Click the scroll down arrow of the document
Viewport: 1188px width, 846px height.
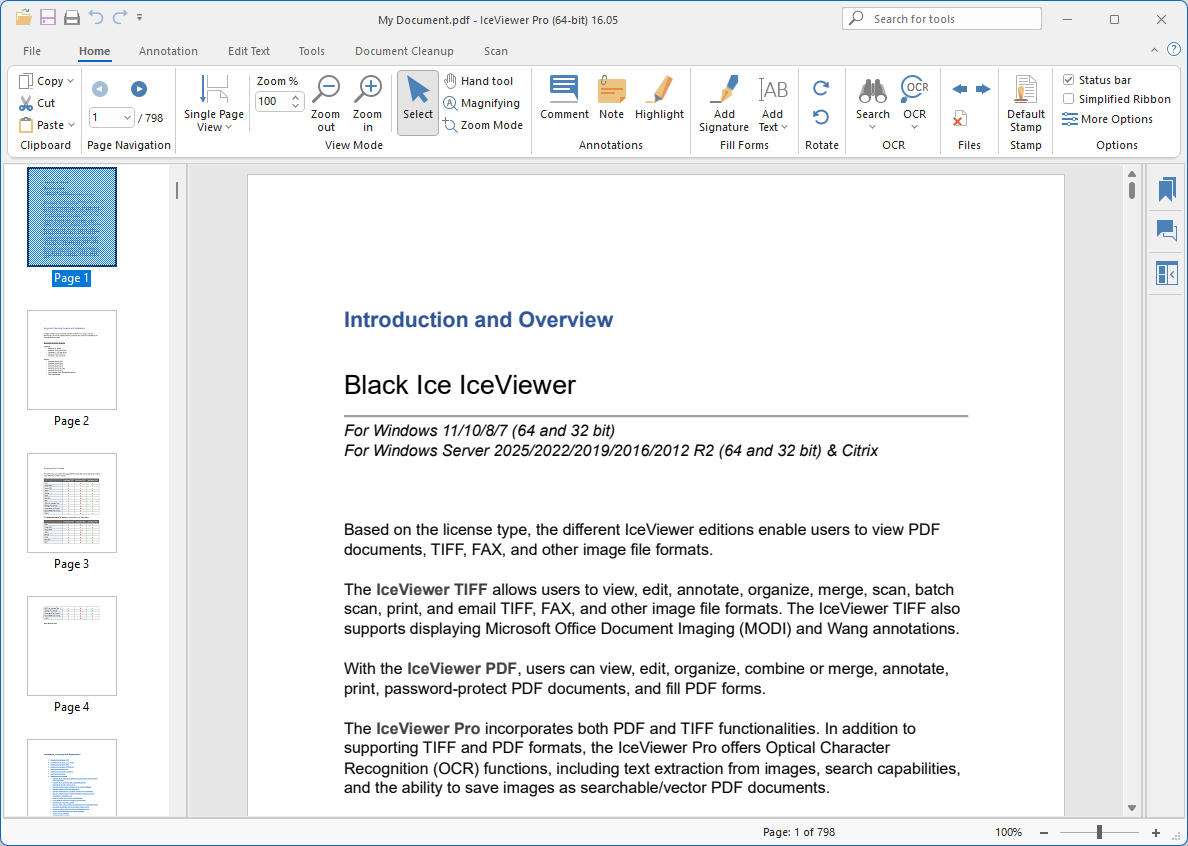[1132, 808]
